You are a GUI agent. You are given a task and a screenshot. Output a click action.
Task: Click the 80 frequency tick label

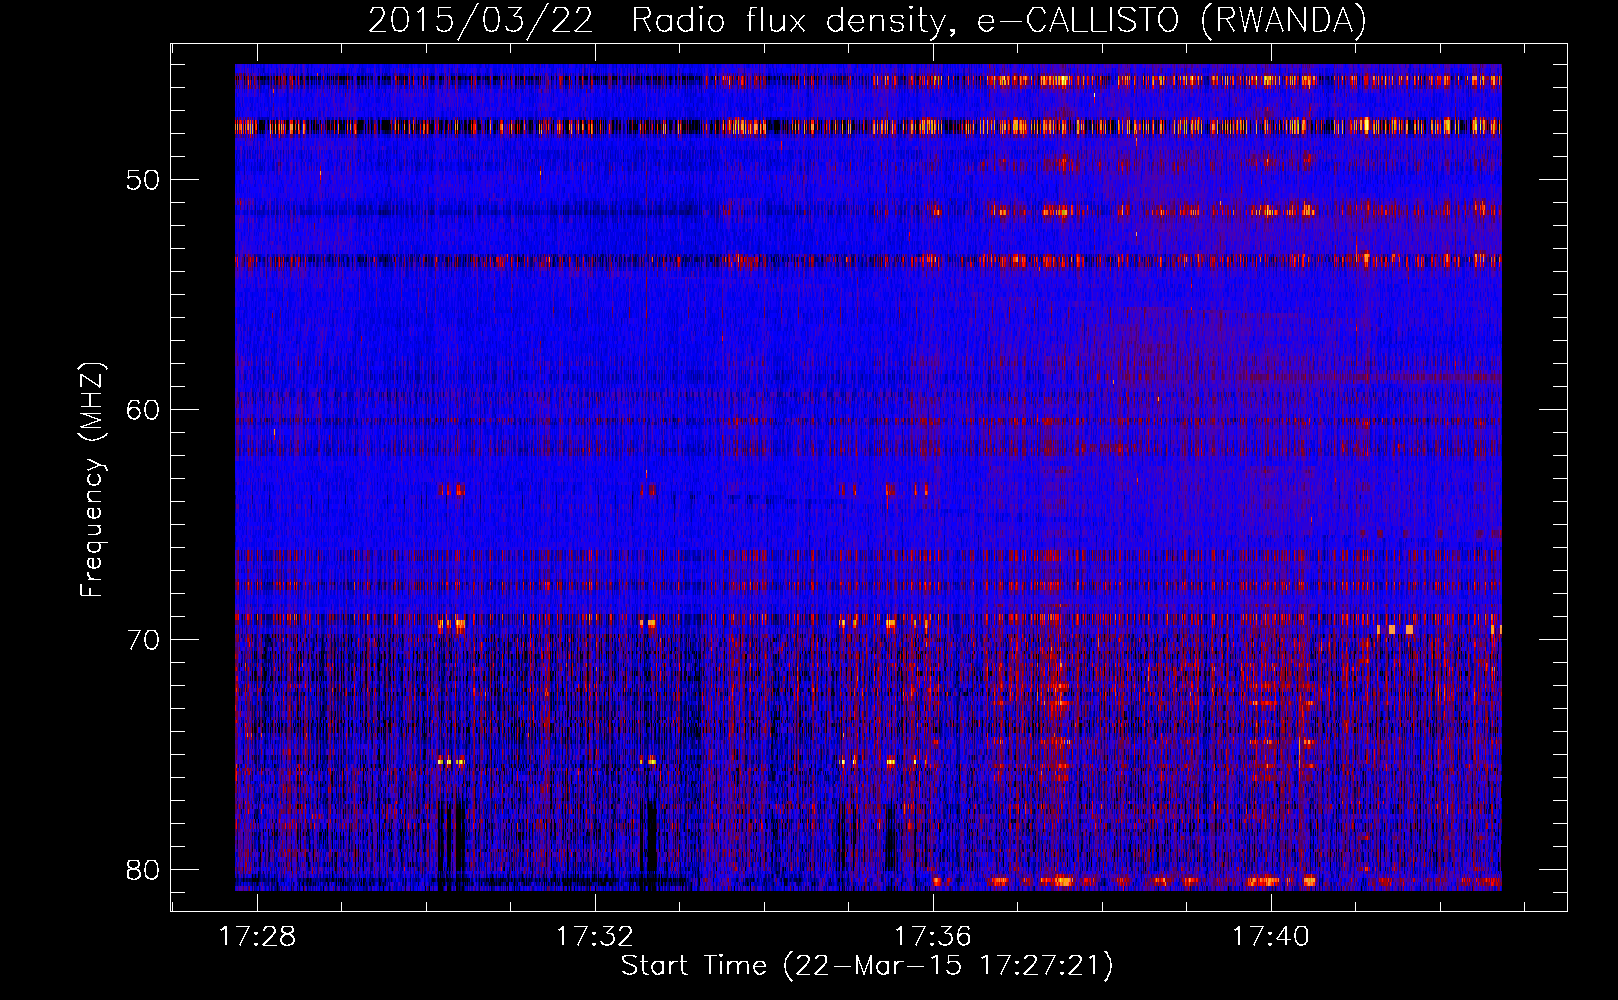pos(144,870)
